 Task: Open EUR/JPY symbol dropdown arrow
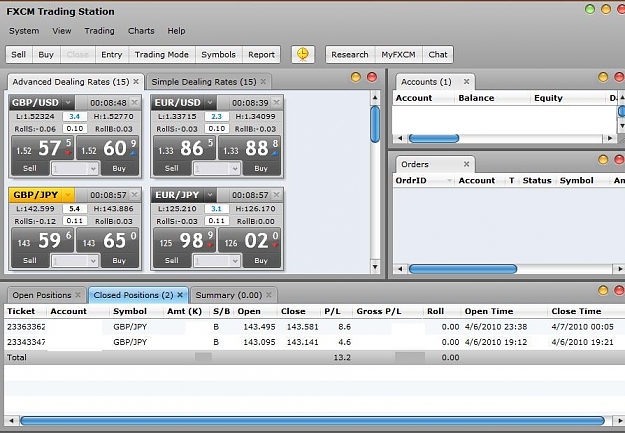[x=210, y=195]
